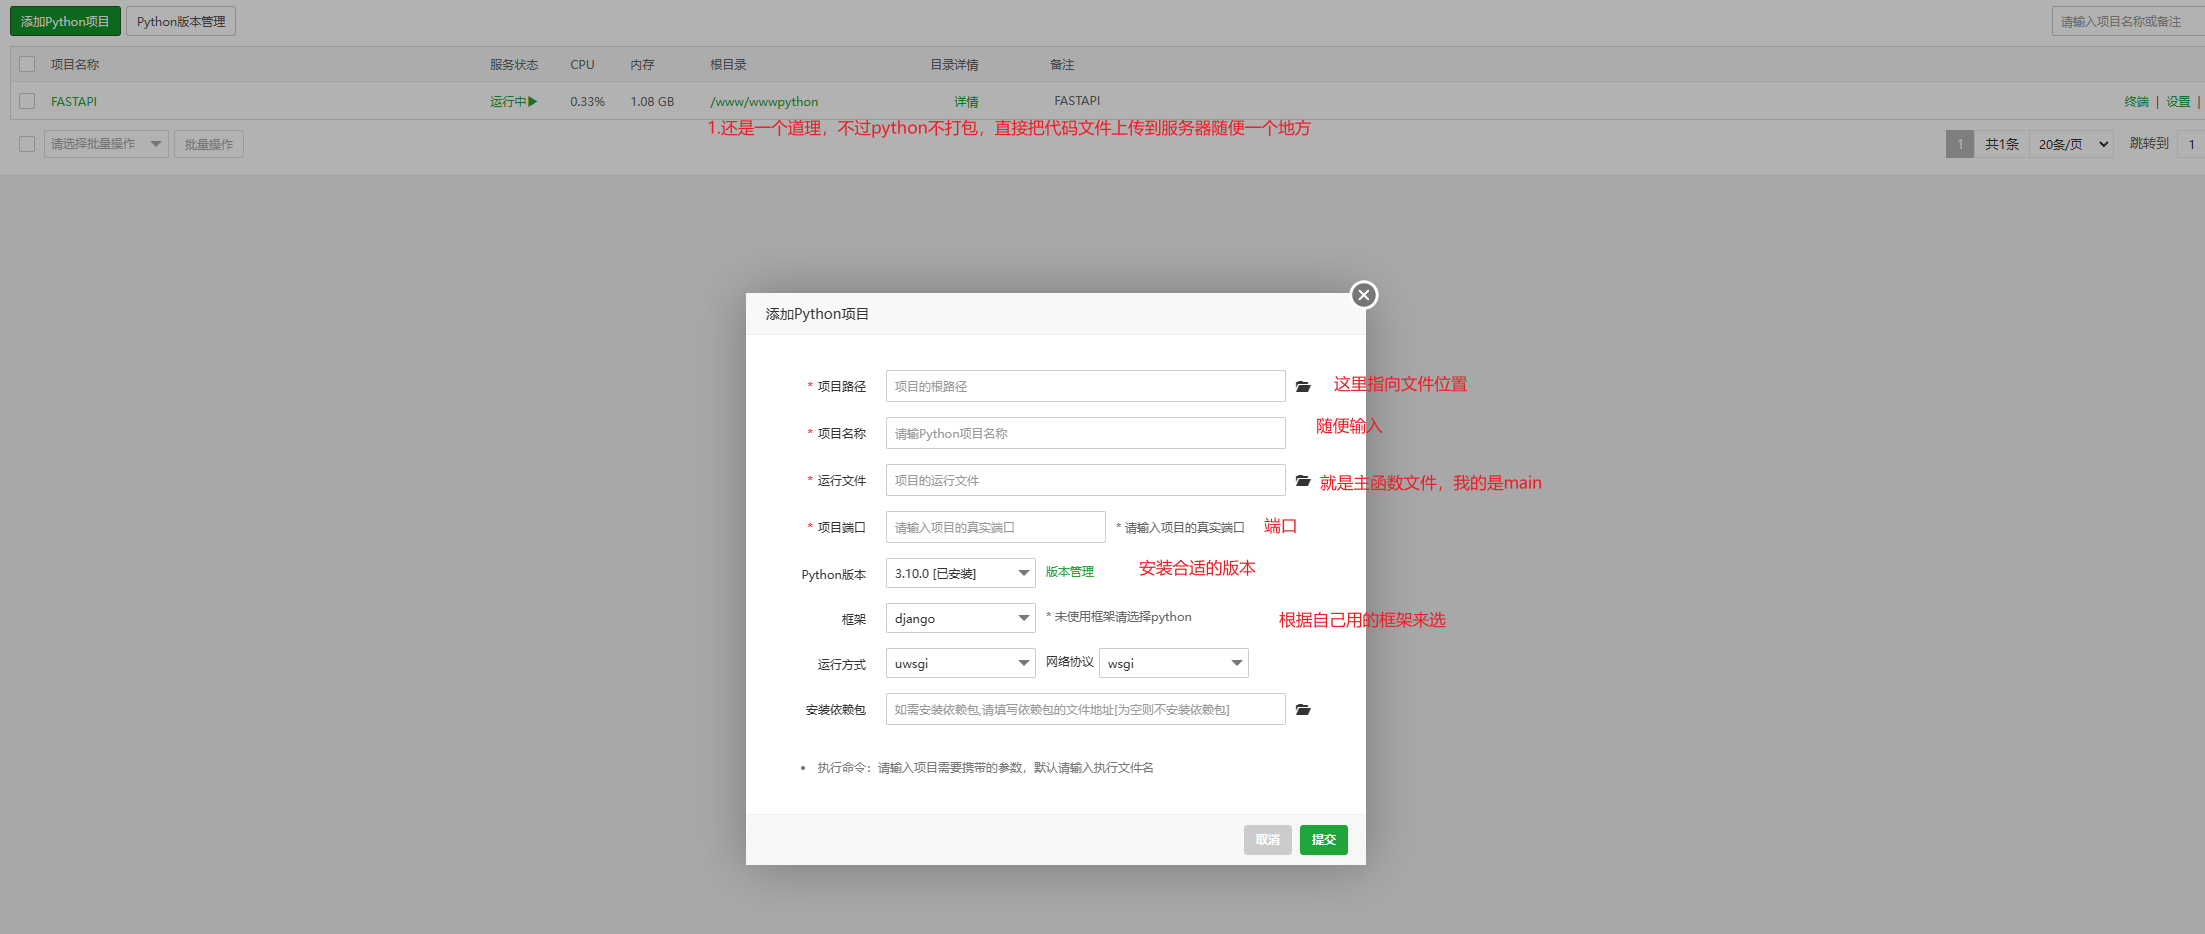Browse file for 安装依赖包 field

point(1303,710)
